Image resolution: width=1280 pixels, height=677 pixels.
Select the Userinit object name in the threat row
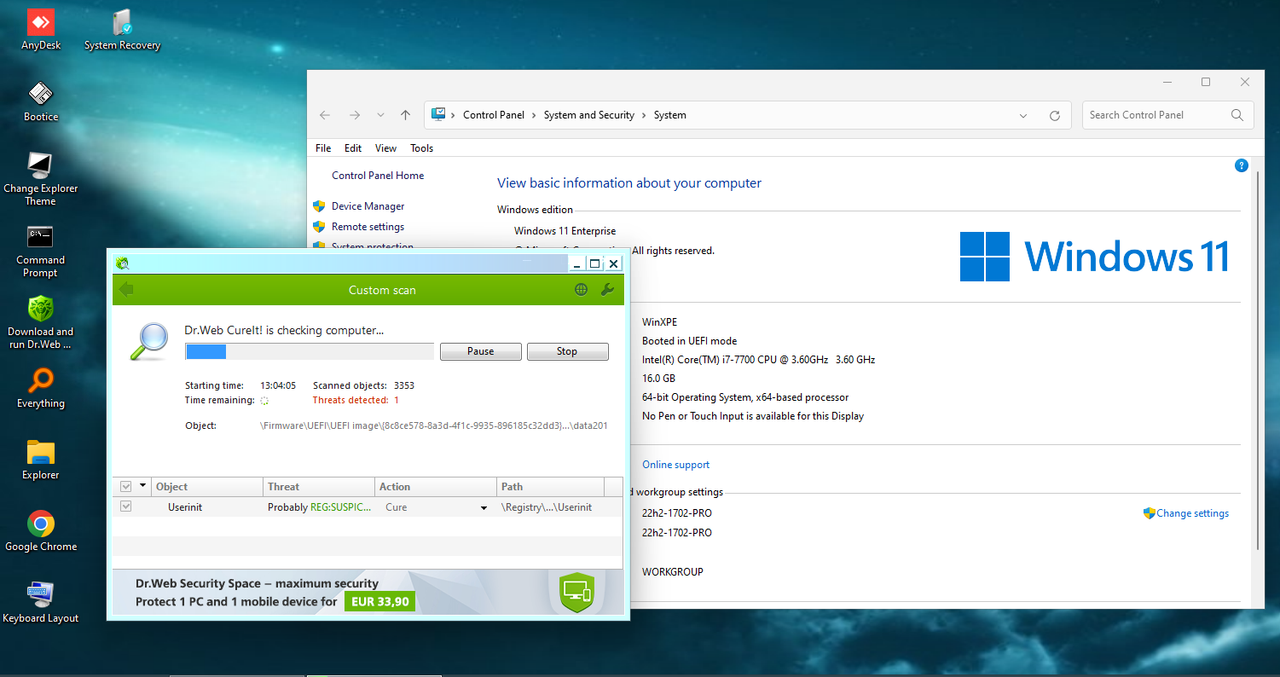(185, 507)
